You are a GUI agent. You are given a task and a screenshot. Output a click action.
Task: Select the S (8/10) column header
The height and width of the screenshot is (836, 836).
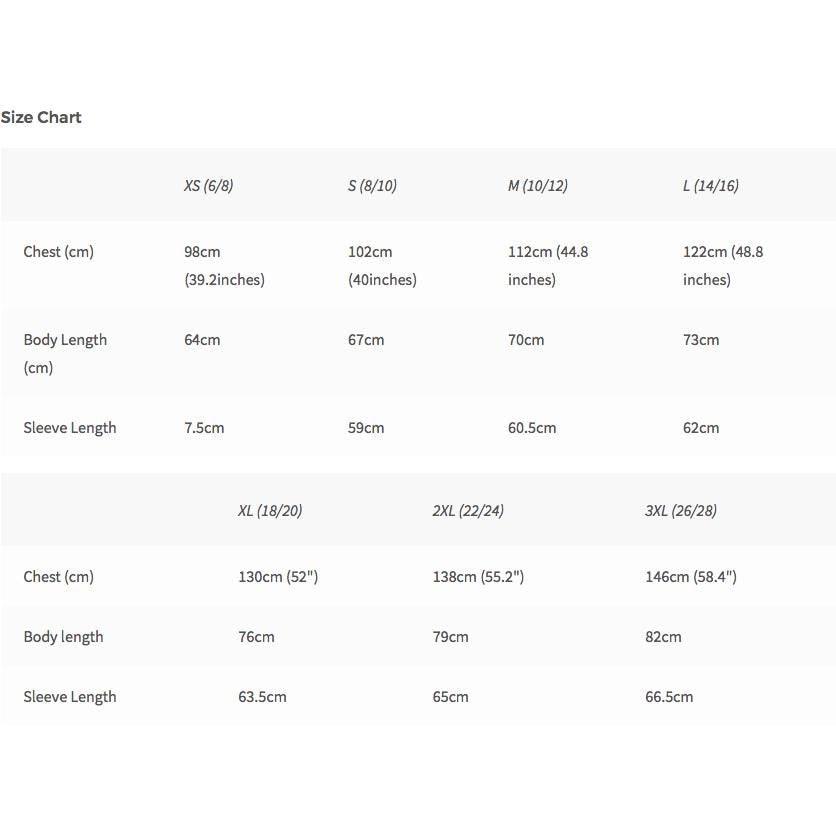(372, 186)
